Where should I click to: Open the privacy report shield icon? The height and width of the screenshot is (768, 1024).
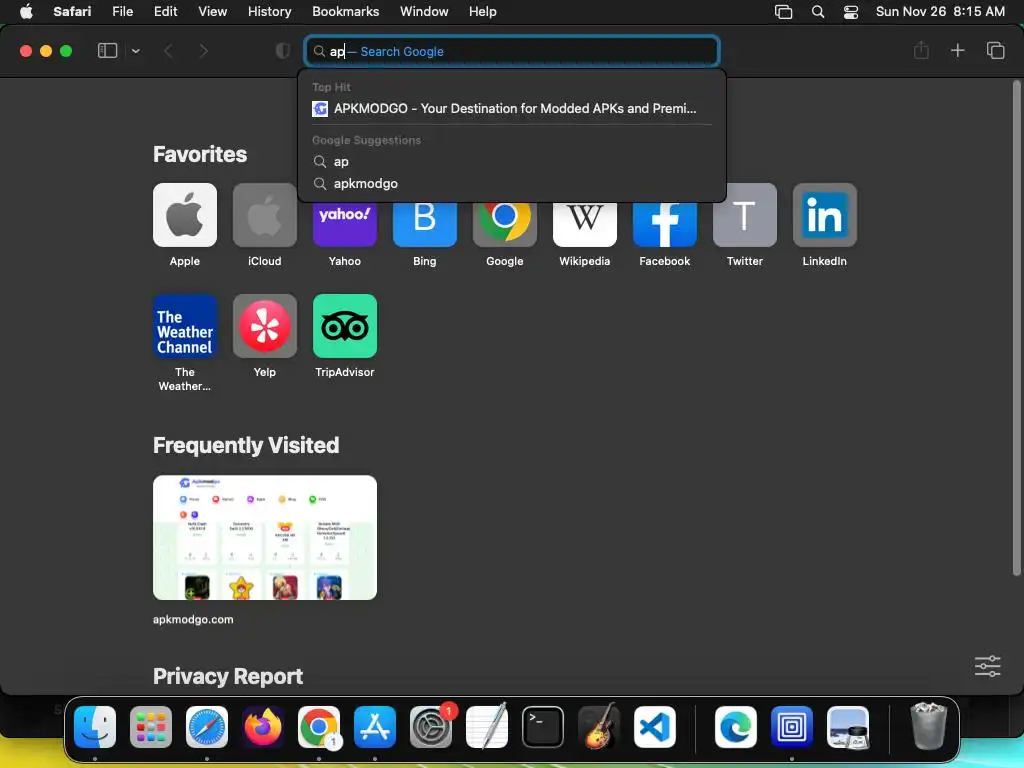pyautogui.click(x=283, y=51)
